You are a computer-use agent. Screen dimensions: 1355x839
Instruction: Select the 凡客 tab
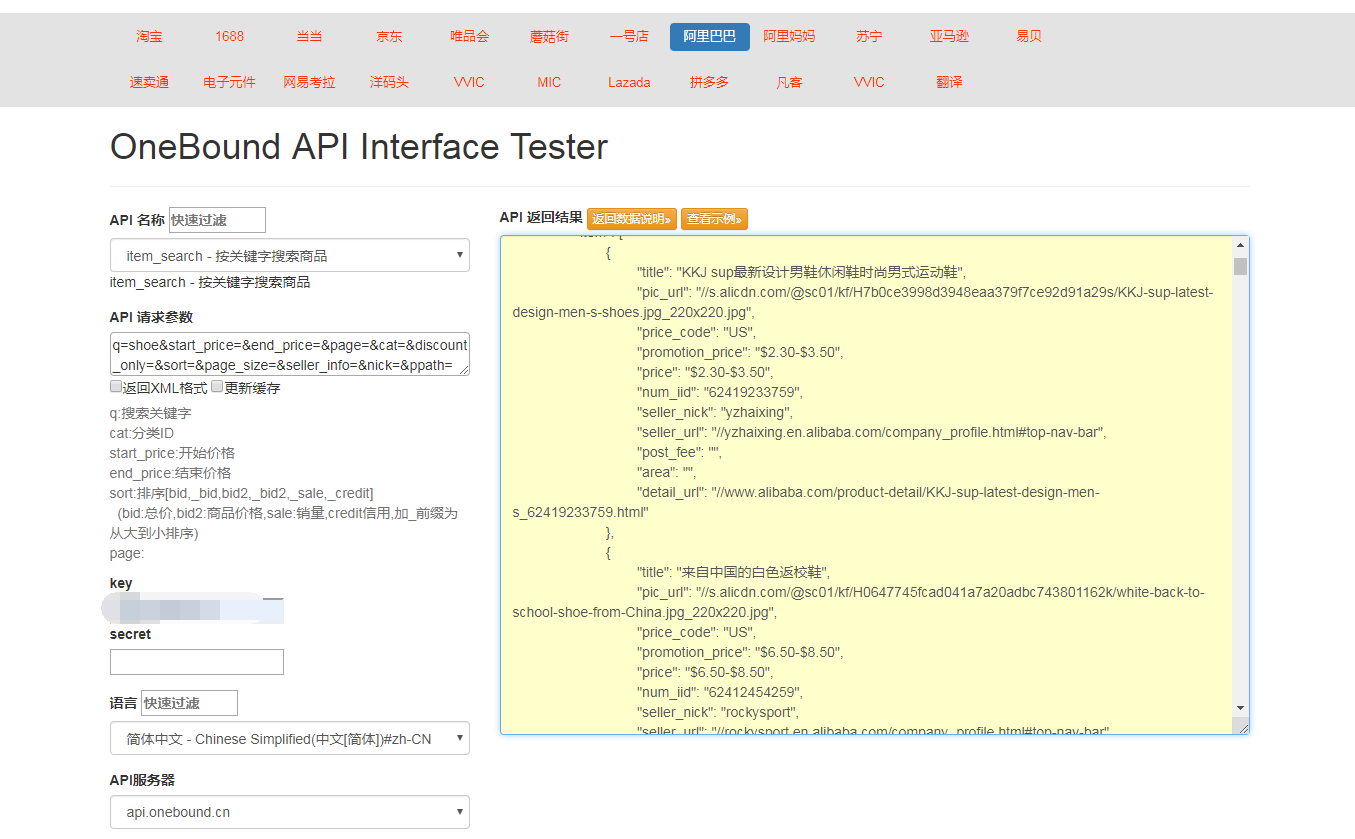tap(789, 82)
